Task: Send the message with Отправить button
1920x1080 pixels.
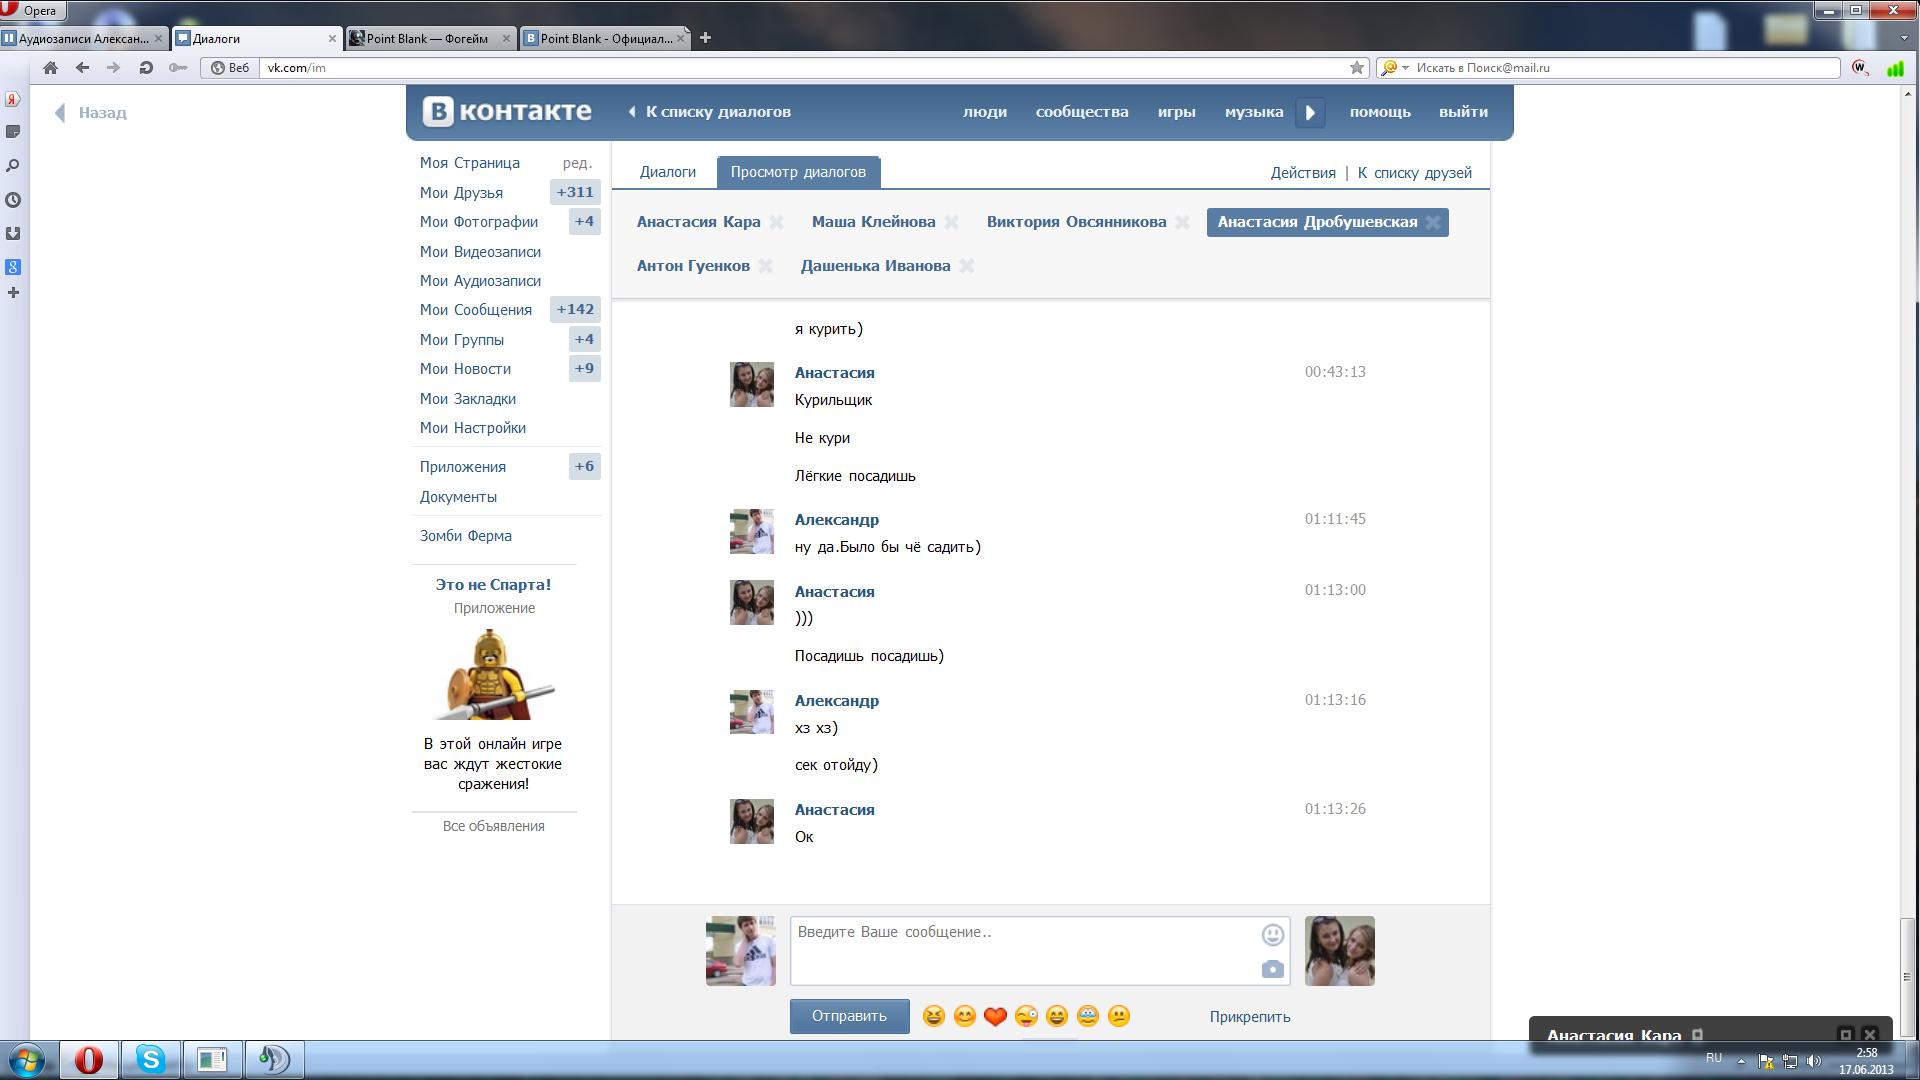Action: click(x=850, y=1016)
